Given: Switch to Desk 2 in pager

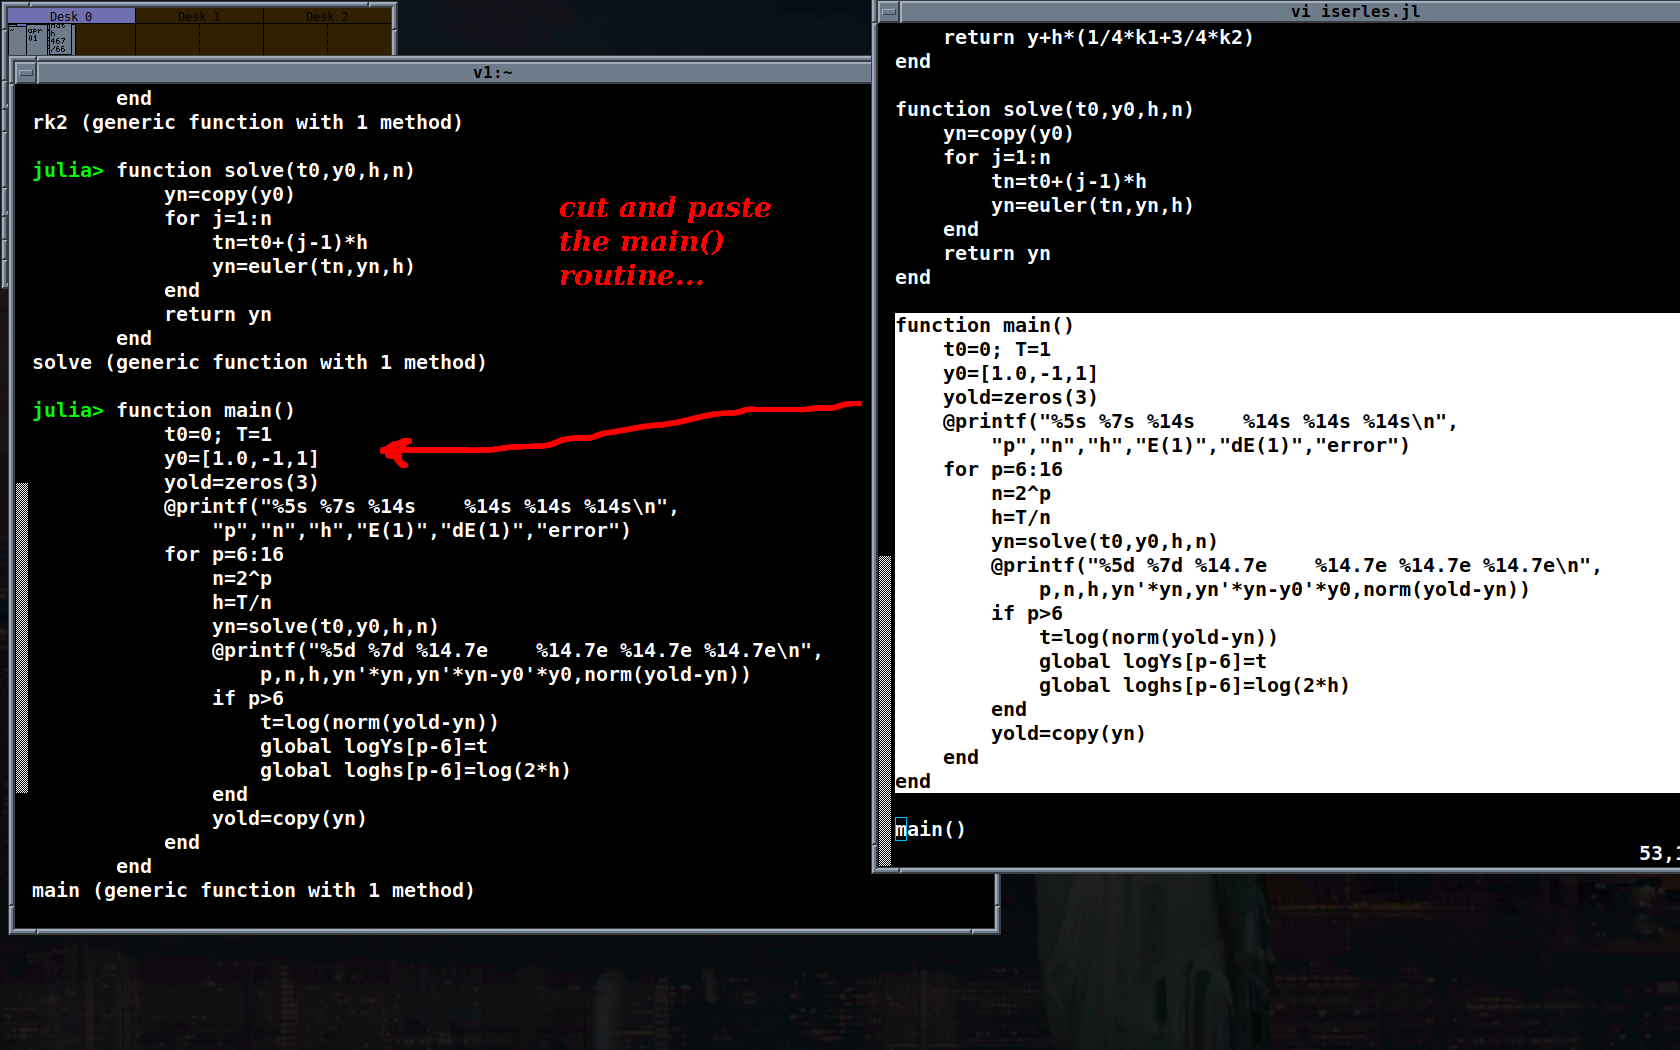Looking at the screenshot, I should coord(327,17).
